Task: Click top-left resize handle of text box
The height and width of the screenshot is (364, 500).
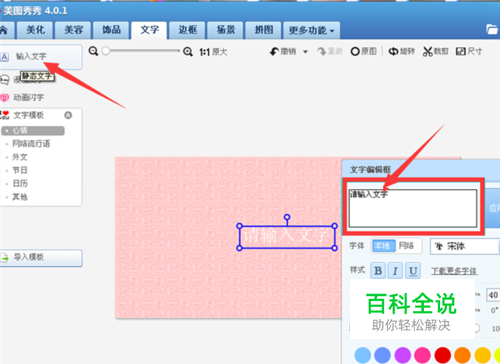Action: (239, 226)
